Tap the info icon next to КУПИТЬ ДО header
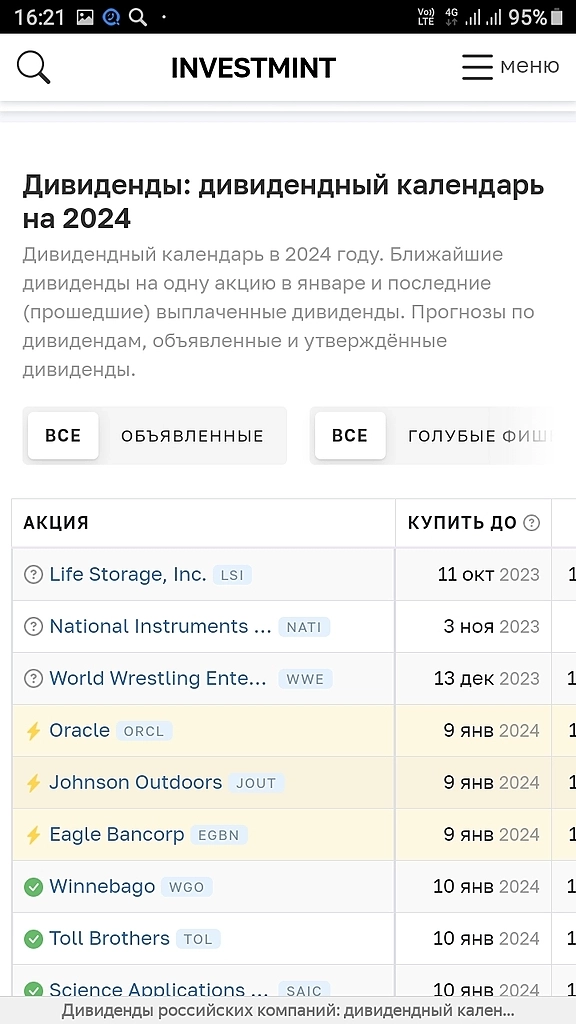 (533, 522)
